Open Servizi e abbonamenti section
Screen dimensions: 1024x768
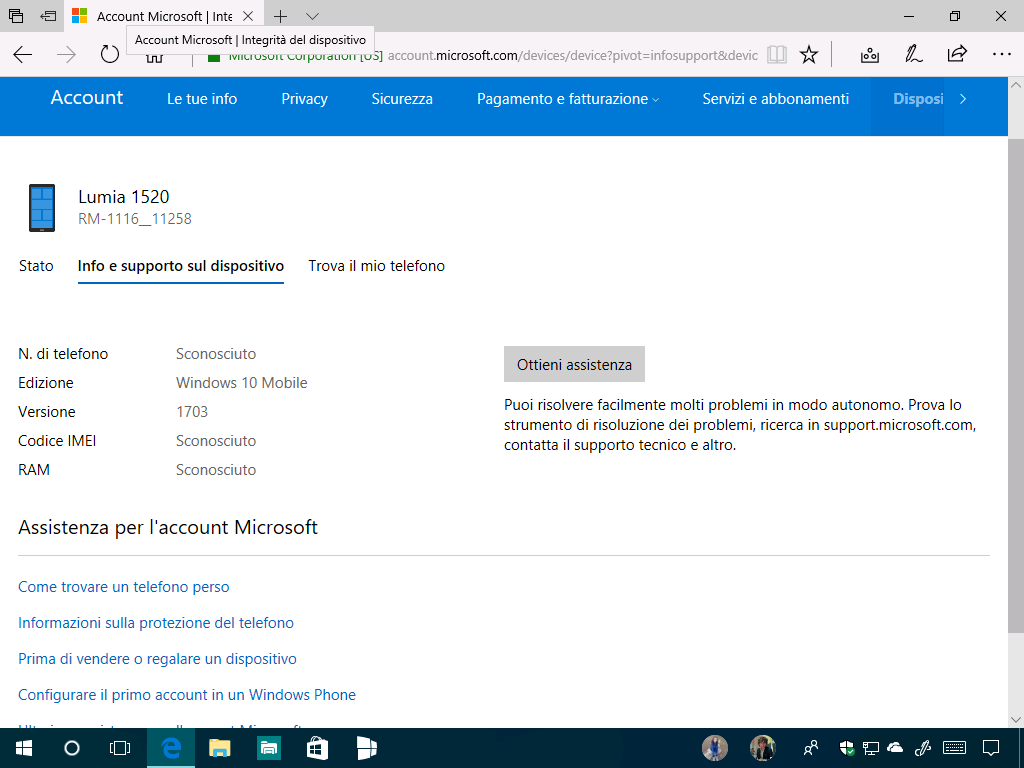click(x=776, y=99)
